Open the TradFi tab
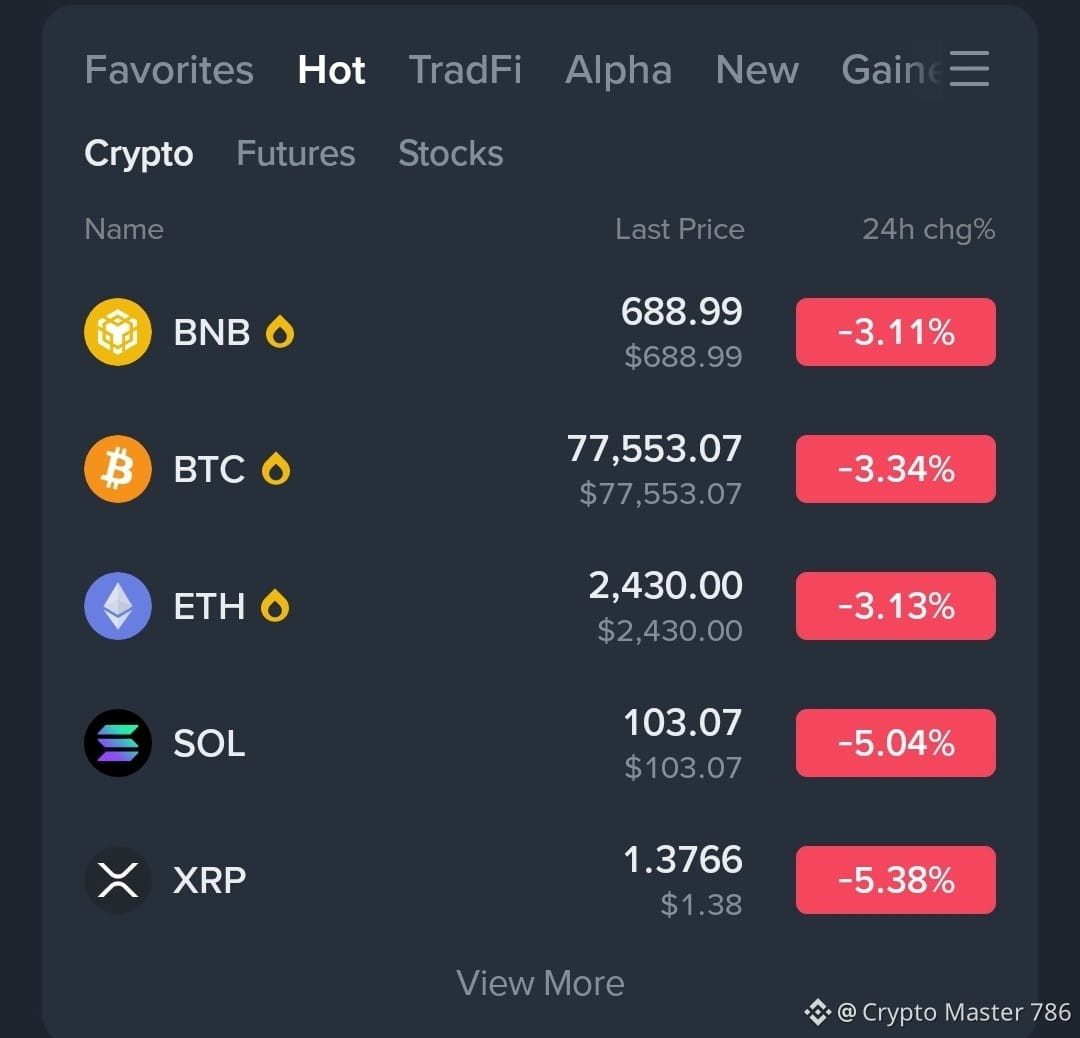 (x=465, y=70)
